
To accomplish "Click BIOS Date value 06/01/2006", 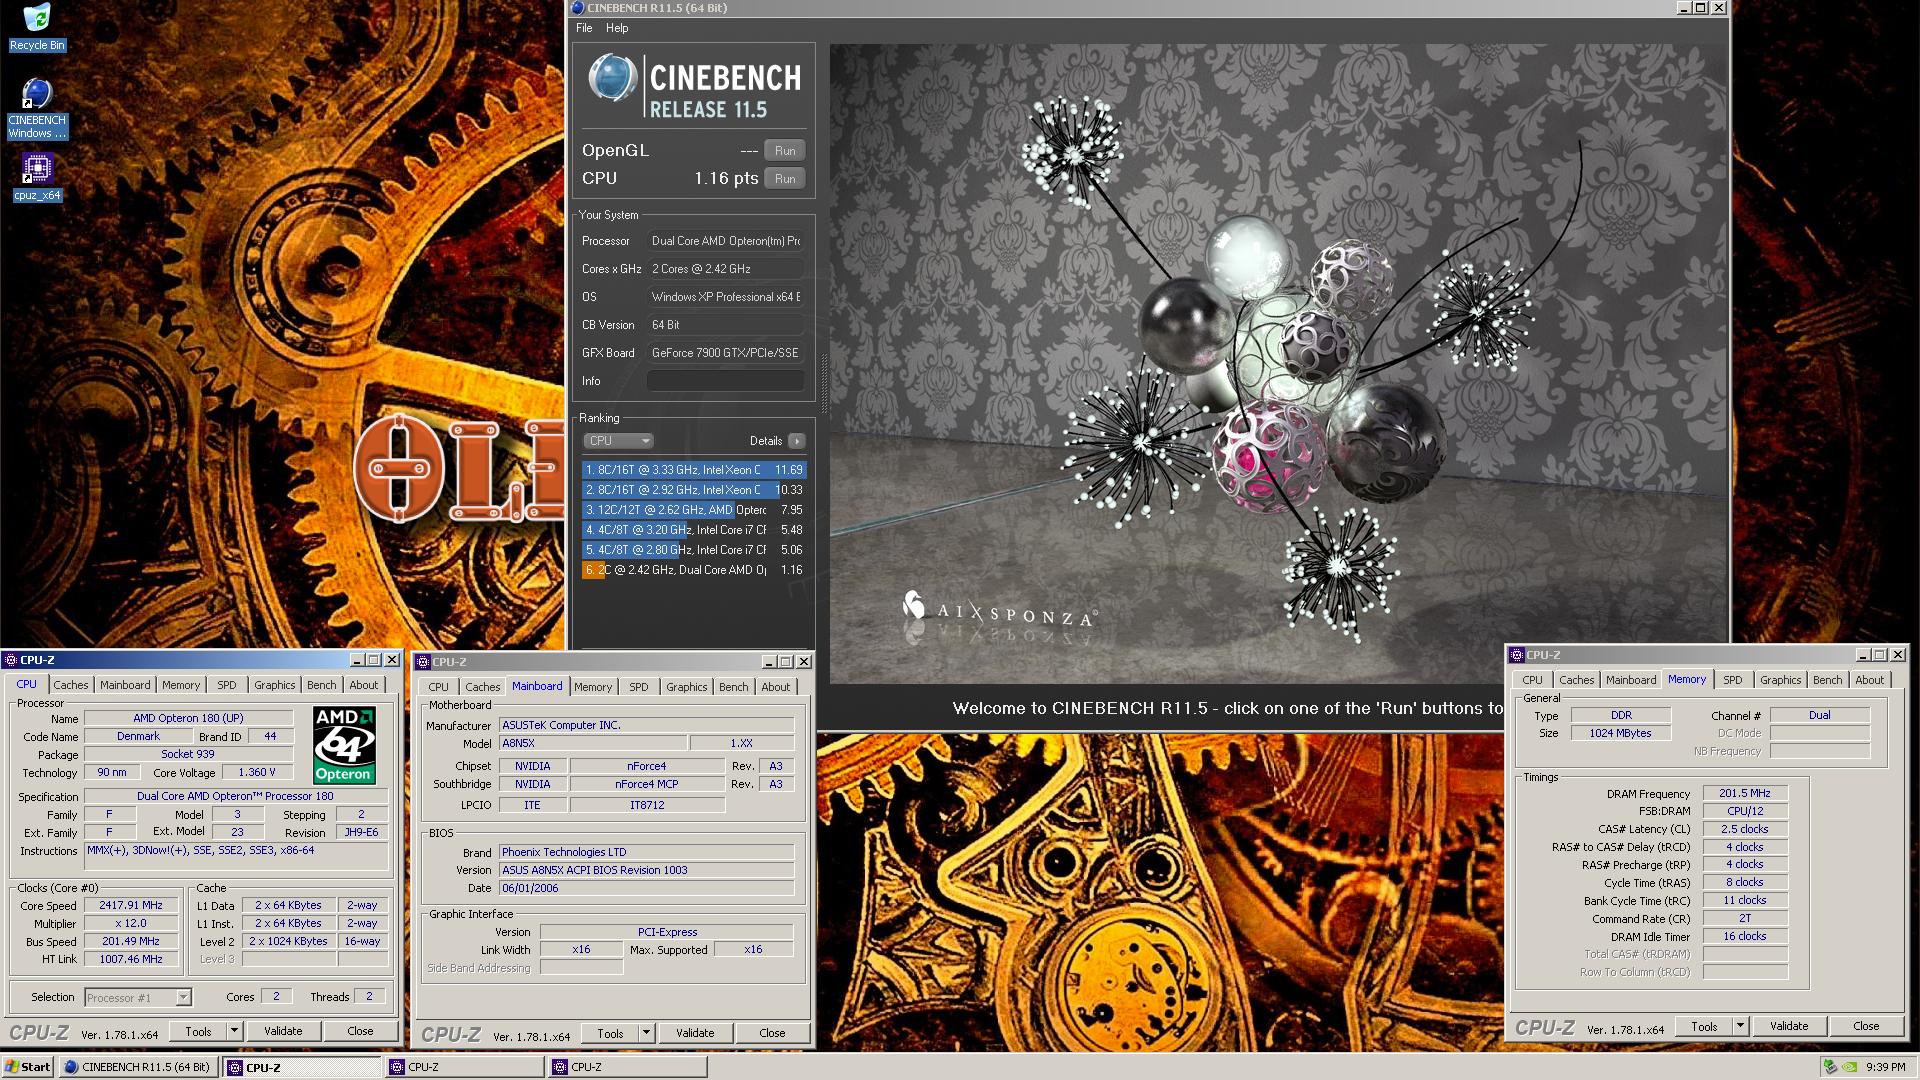I will click(646, 888).
